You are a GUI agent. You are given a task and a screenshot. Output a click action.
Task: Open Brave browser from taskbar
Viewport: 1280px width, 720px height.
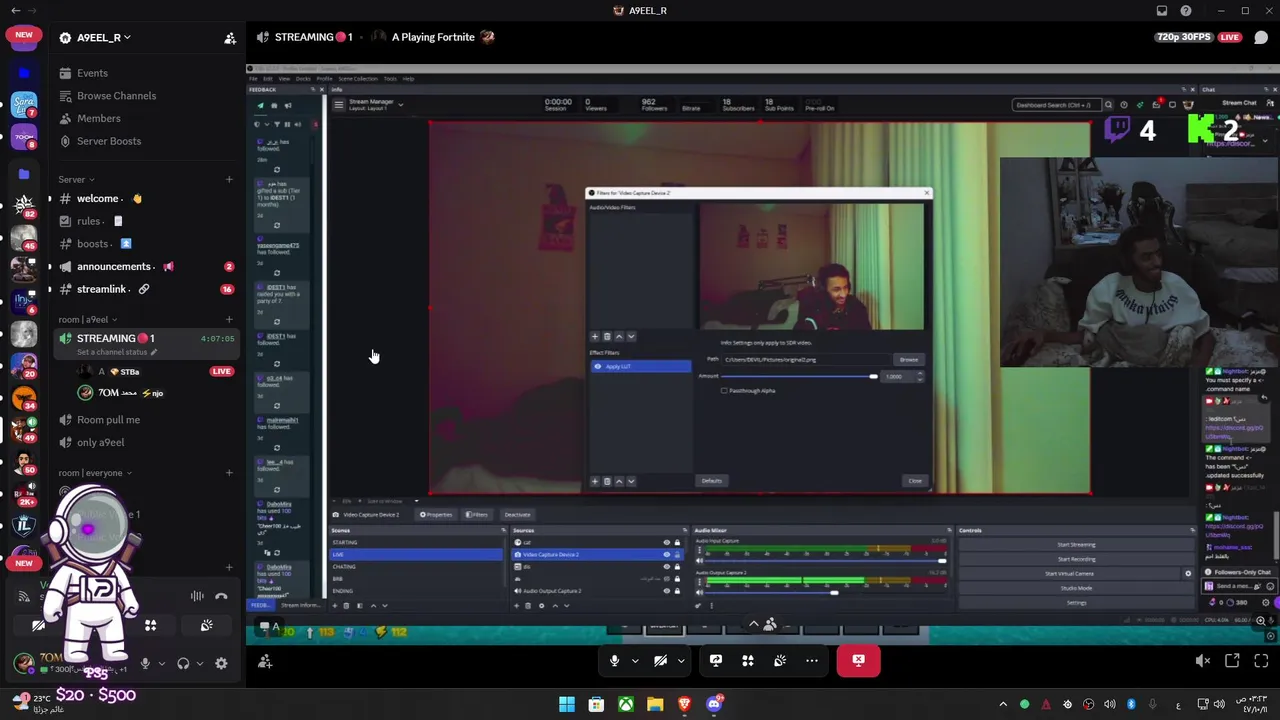(684, 704)
